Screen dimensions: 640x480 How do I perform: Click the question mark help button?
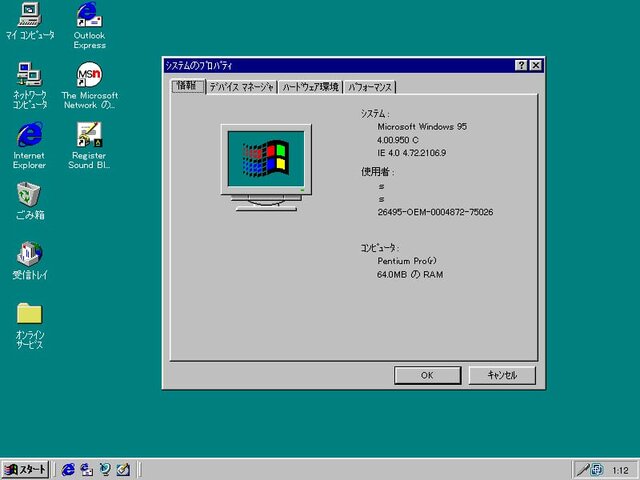[521, 65]
